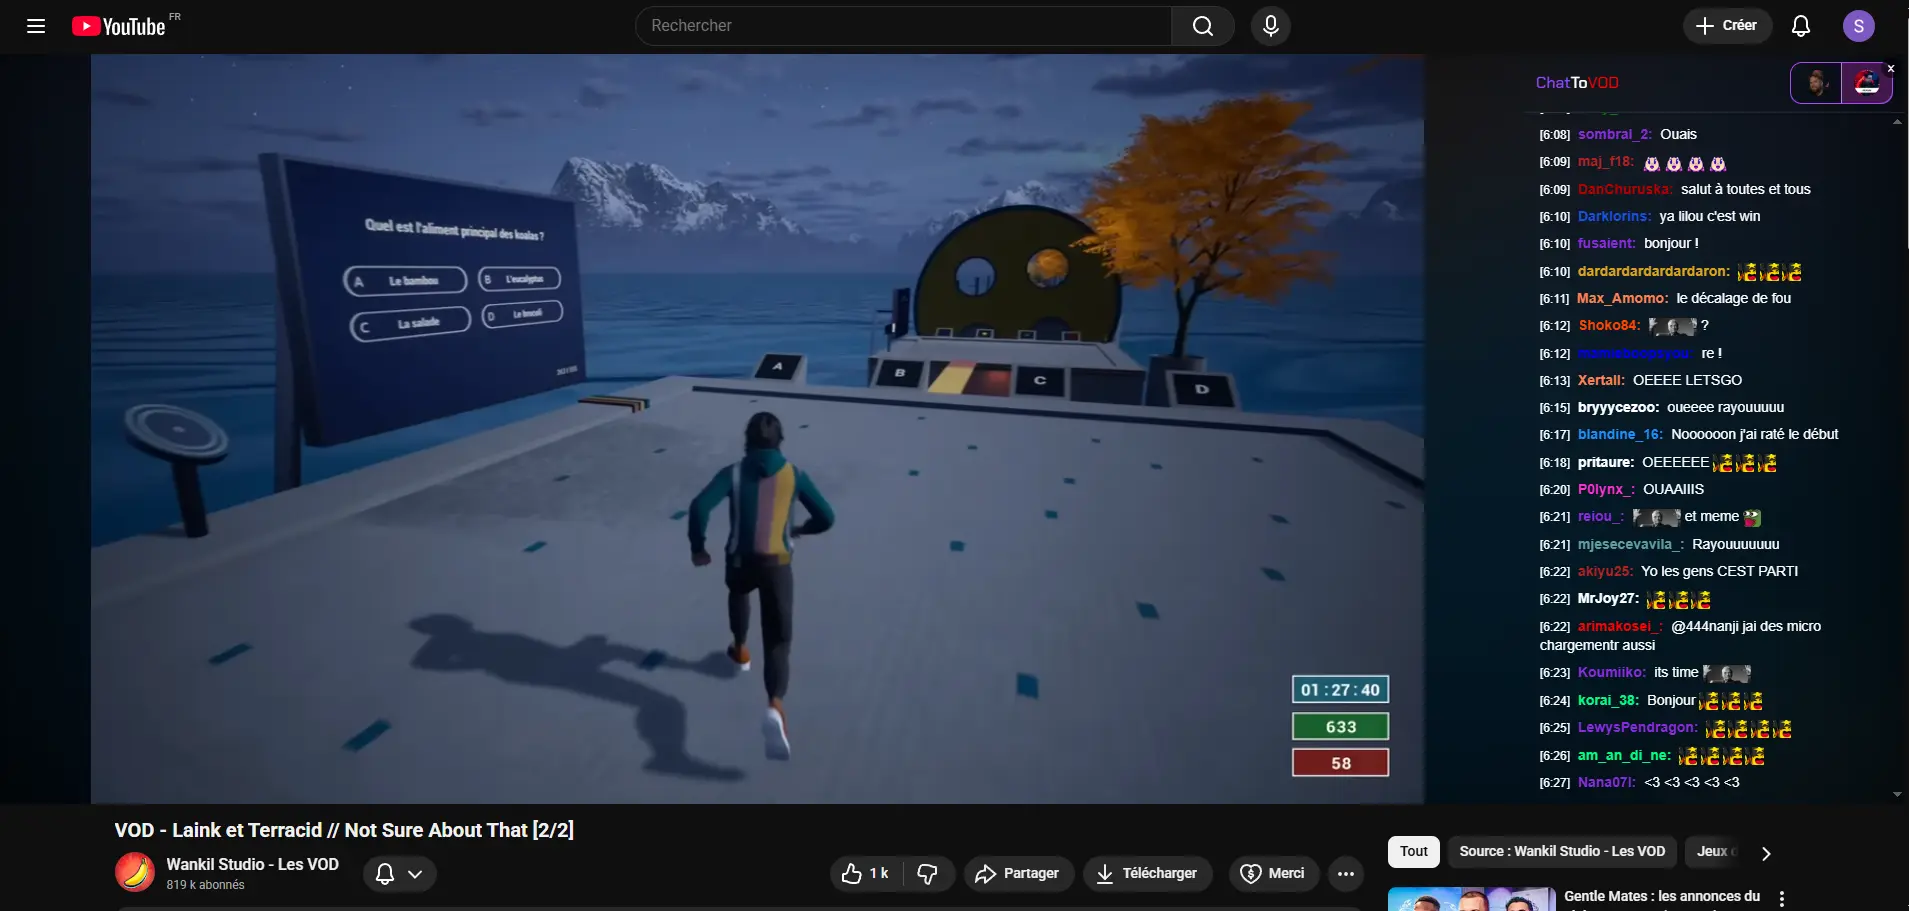1909x911 pixels.
Task: Open the notifications bell in header
Action: [1800, 26]
